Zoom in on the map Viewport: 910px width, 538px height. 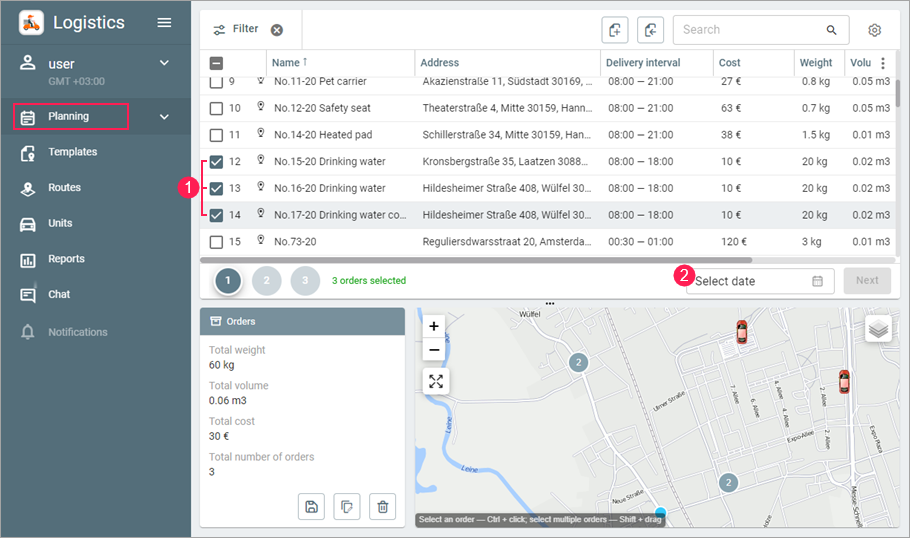(434, 326)
